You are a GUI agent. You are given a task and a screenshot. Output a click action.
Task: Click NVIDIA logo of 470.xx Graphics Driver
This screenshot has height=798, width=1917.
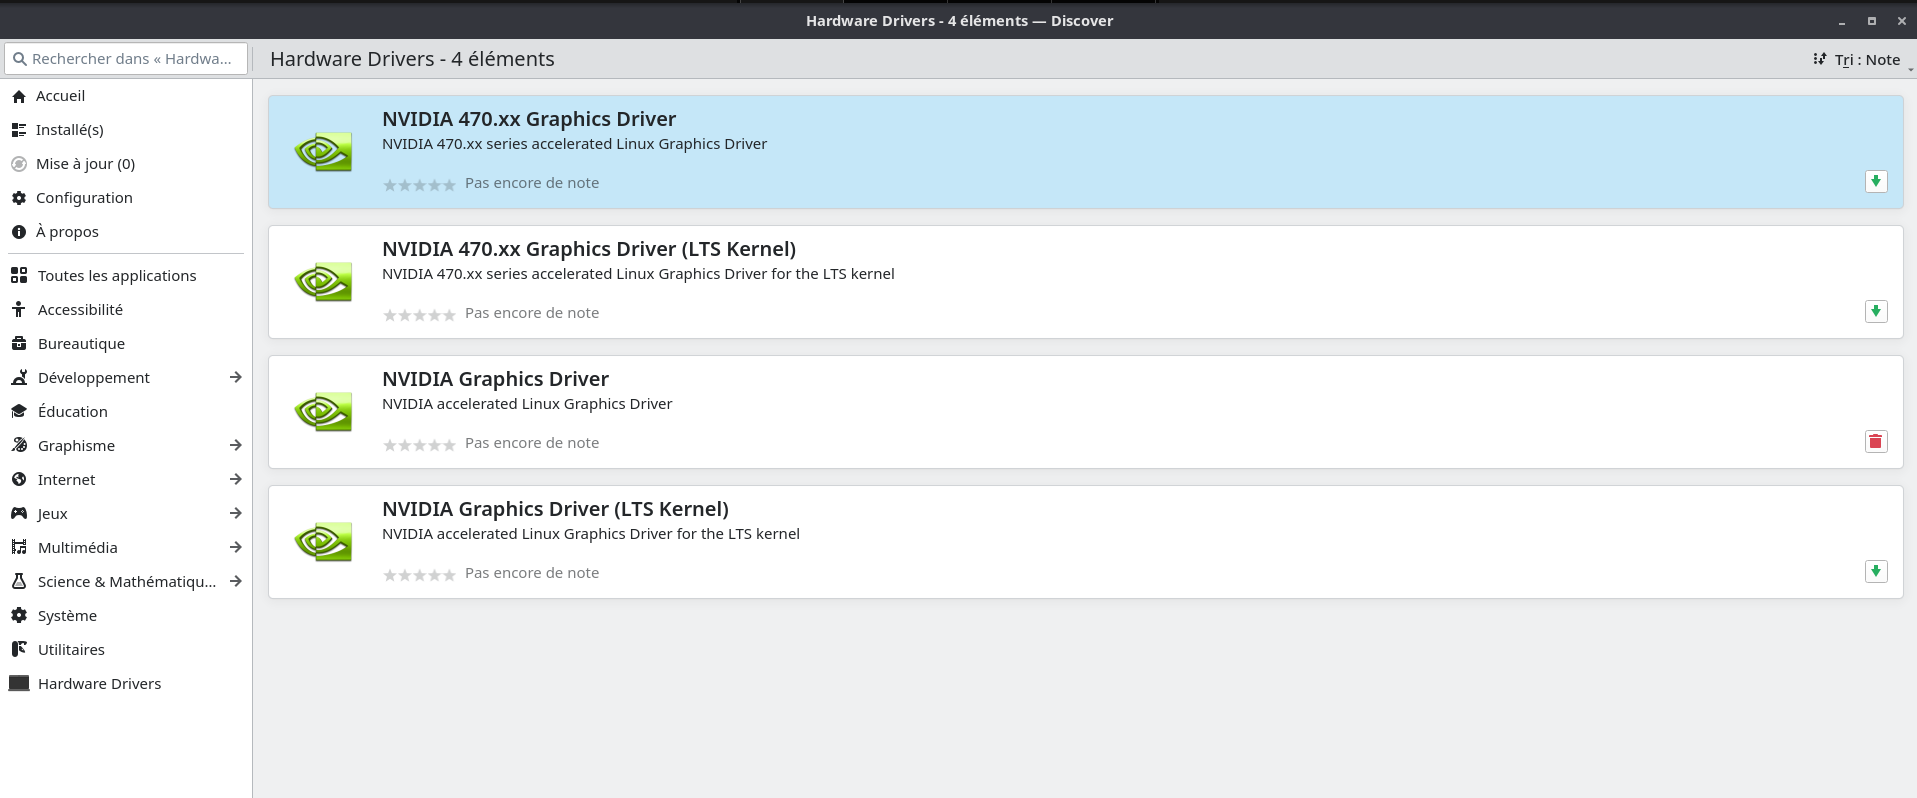(x=323, y=152)
